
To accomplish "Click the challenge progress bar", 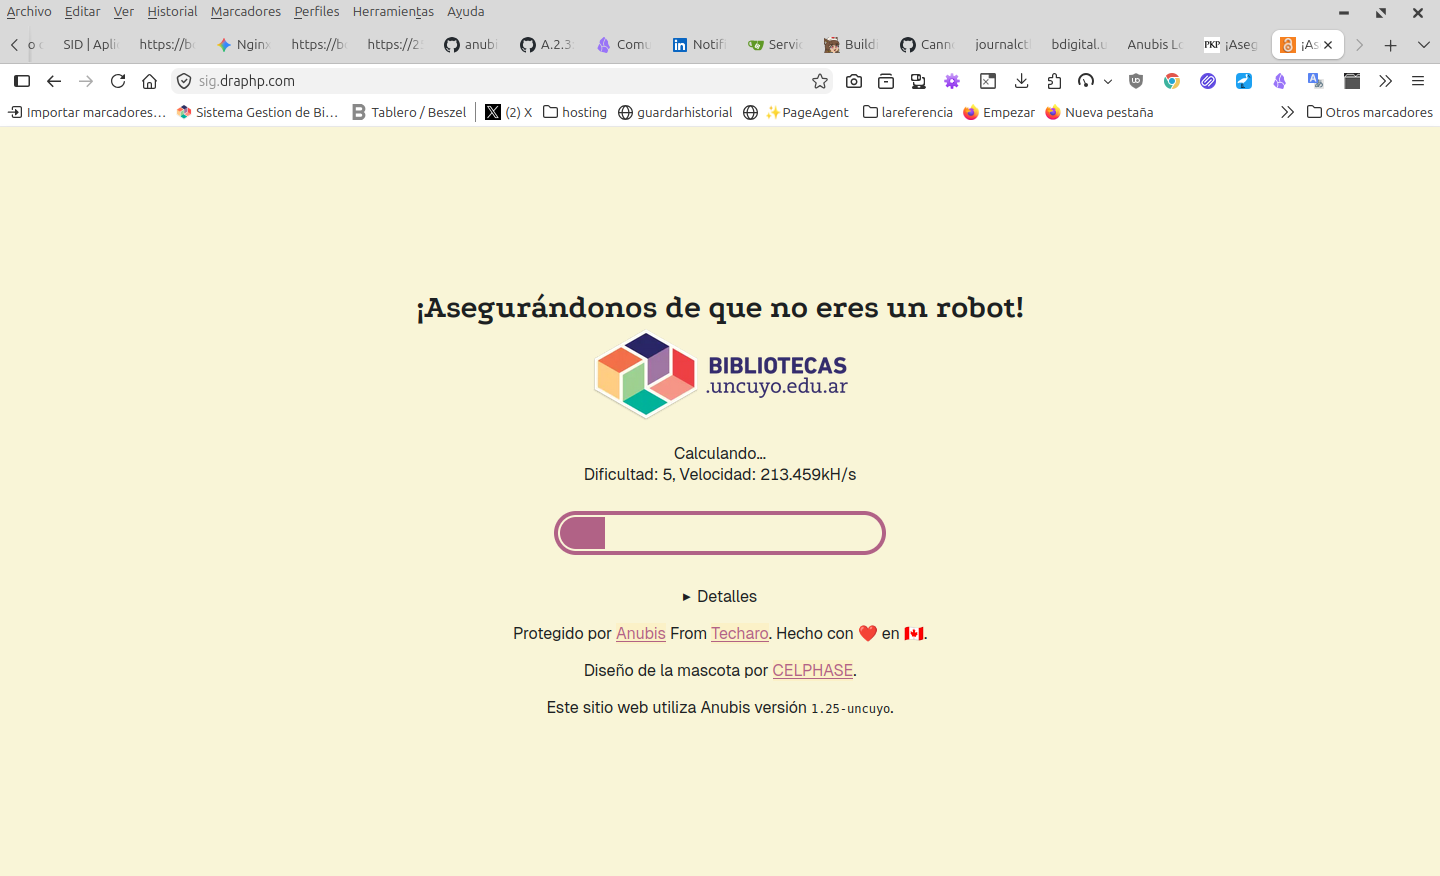I will point(720,533).
